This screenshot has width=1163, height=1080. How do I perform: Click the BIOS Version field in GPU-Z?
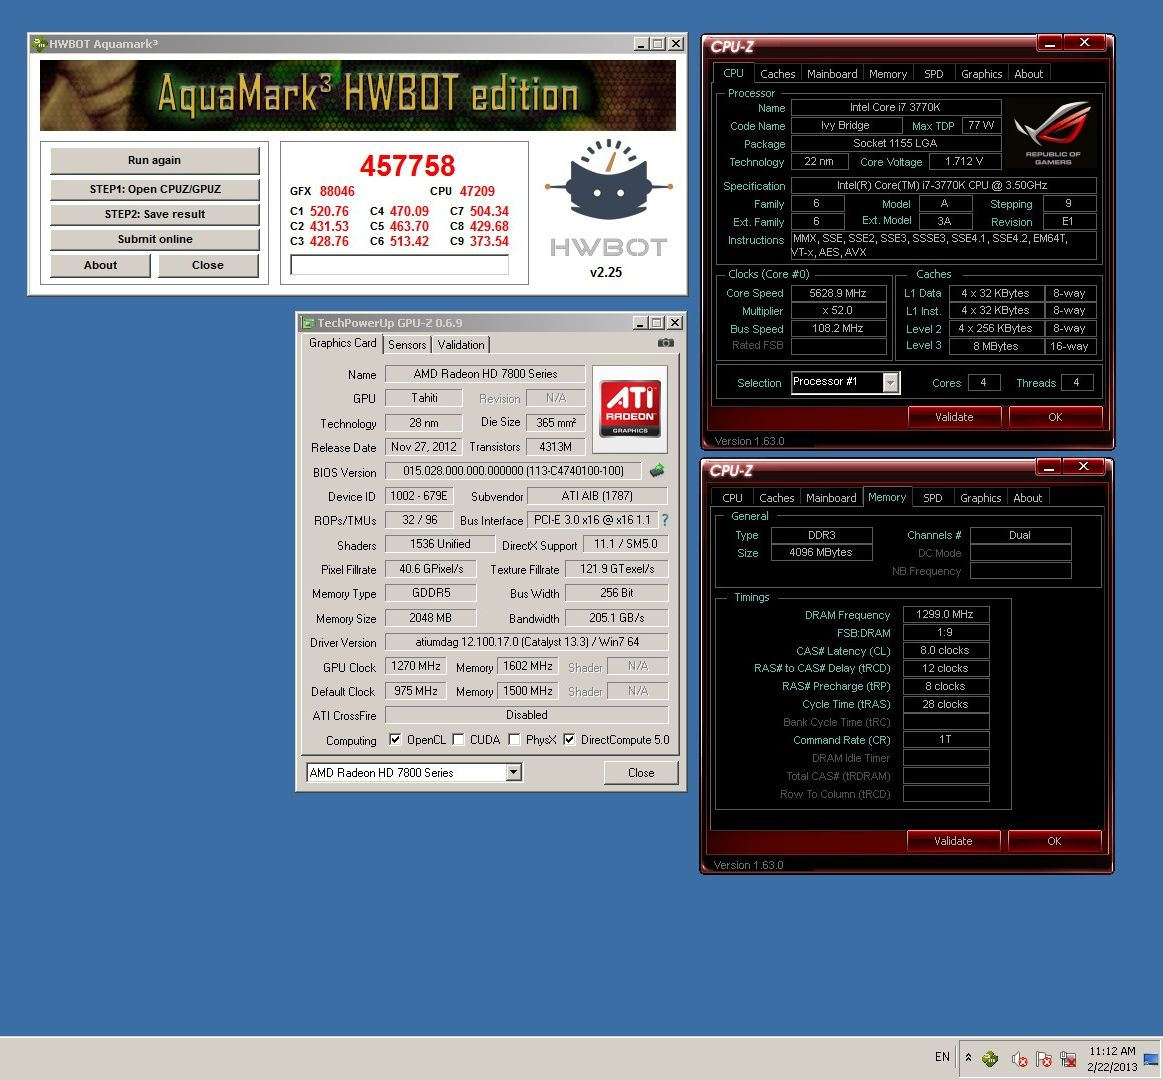click(x=513, y=470)
